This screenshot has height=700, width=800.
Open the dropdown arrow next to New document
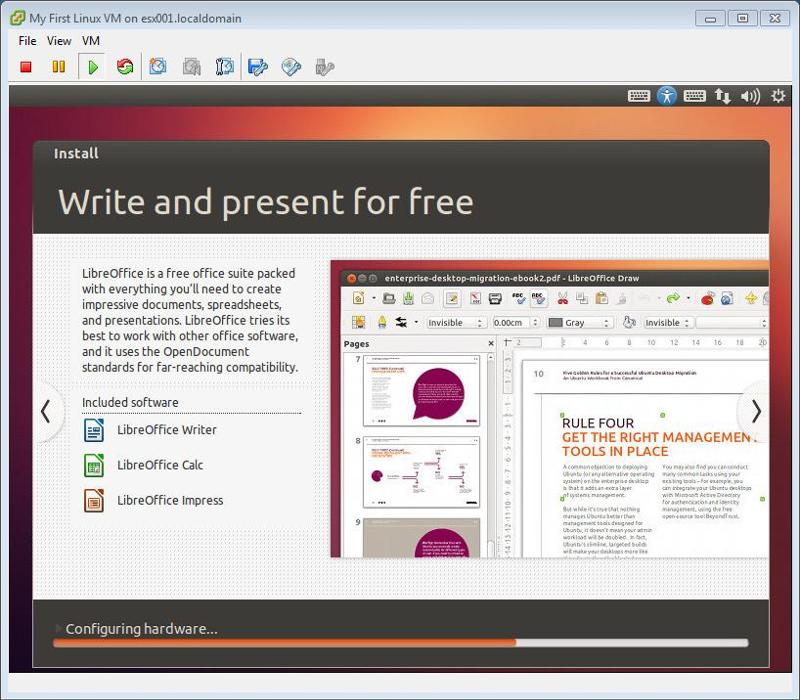click(x=373, y=298)
